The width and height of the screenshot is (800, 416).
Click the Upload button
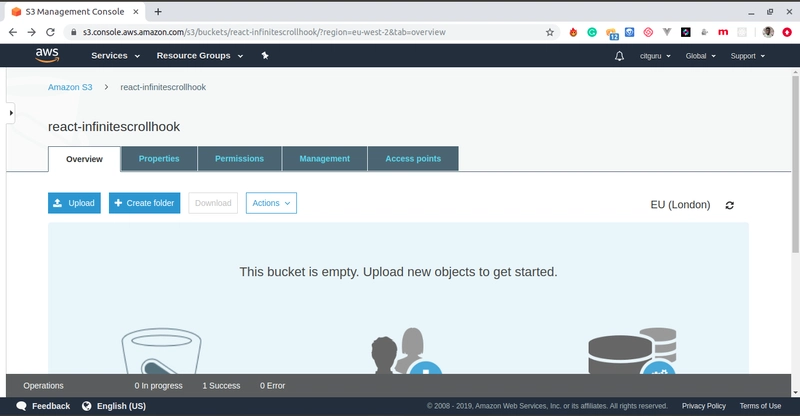[74, 203]
